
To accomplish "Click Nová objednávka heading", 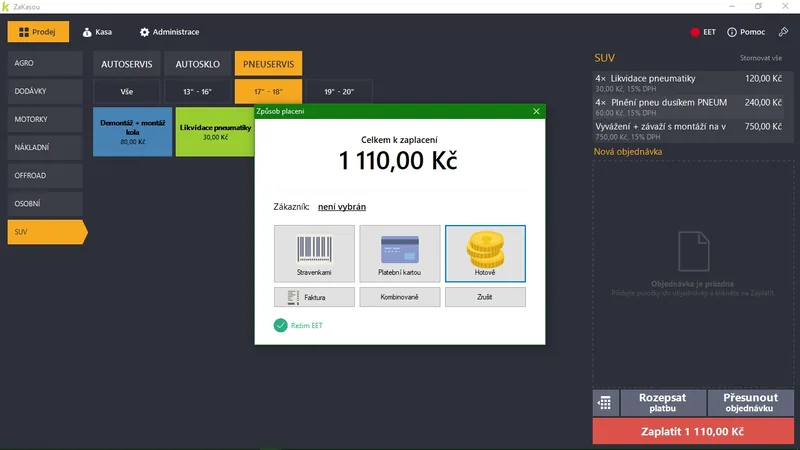I will pos(628,152).
